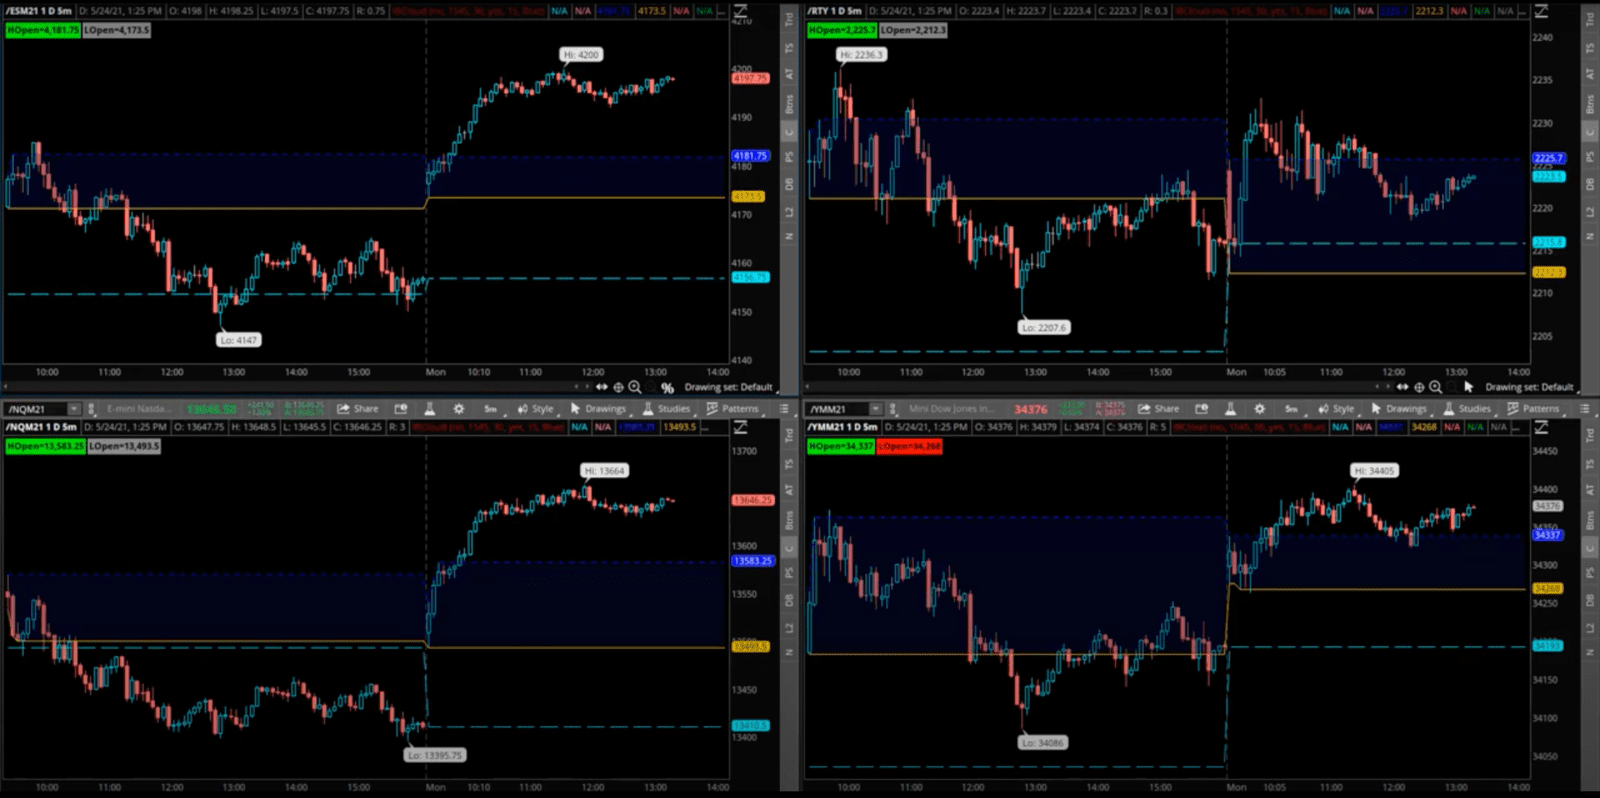Click the Hi: 13664 price bubble
Screen dimensions: 1600x798
pyautogui.click(x=606, y=470)
